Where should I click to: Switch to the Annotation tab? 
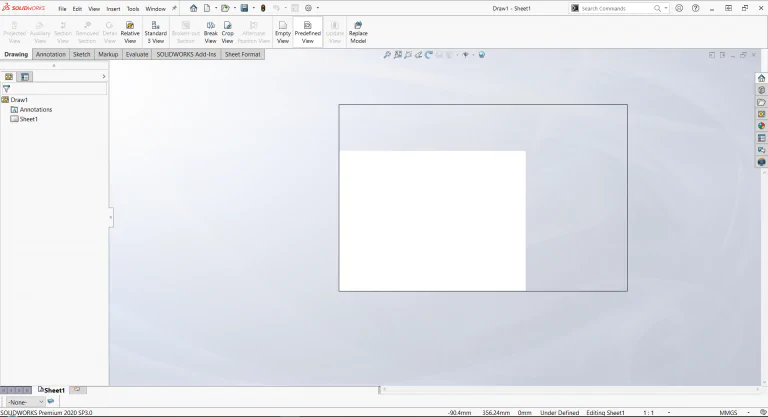point(50,54)
